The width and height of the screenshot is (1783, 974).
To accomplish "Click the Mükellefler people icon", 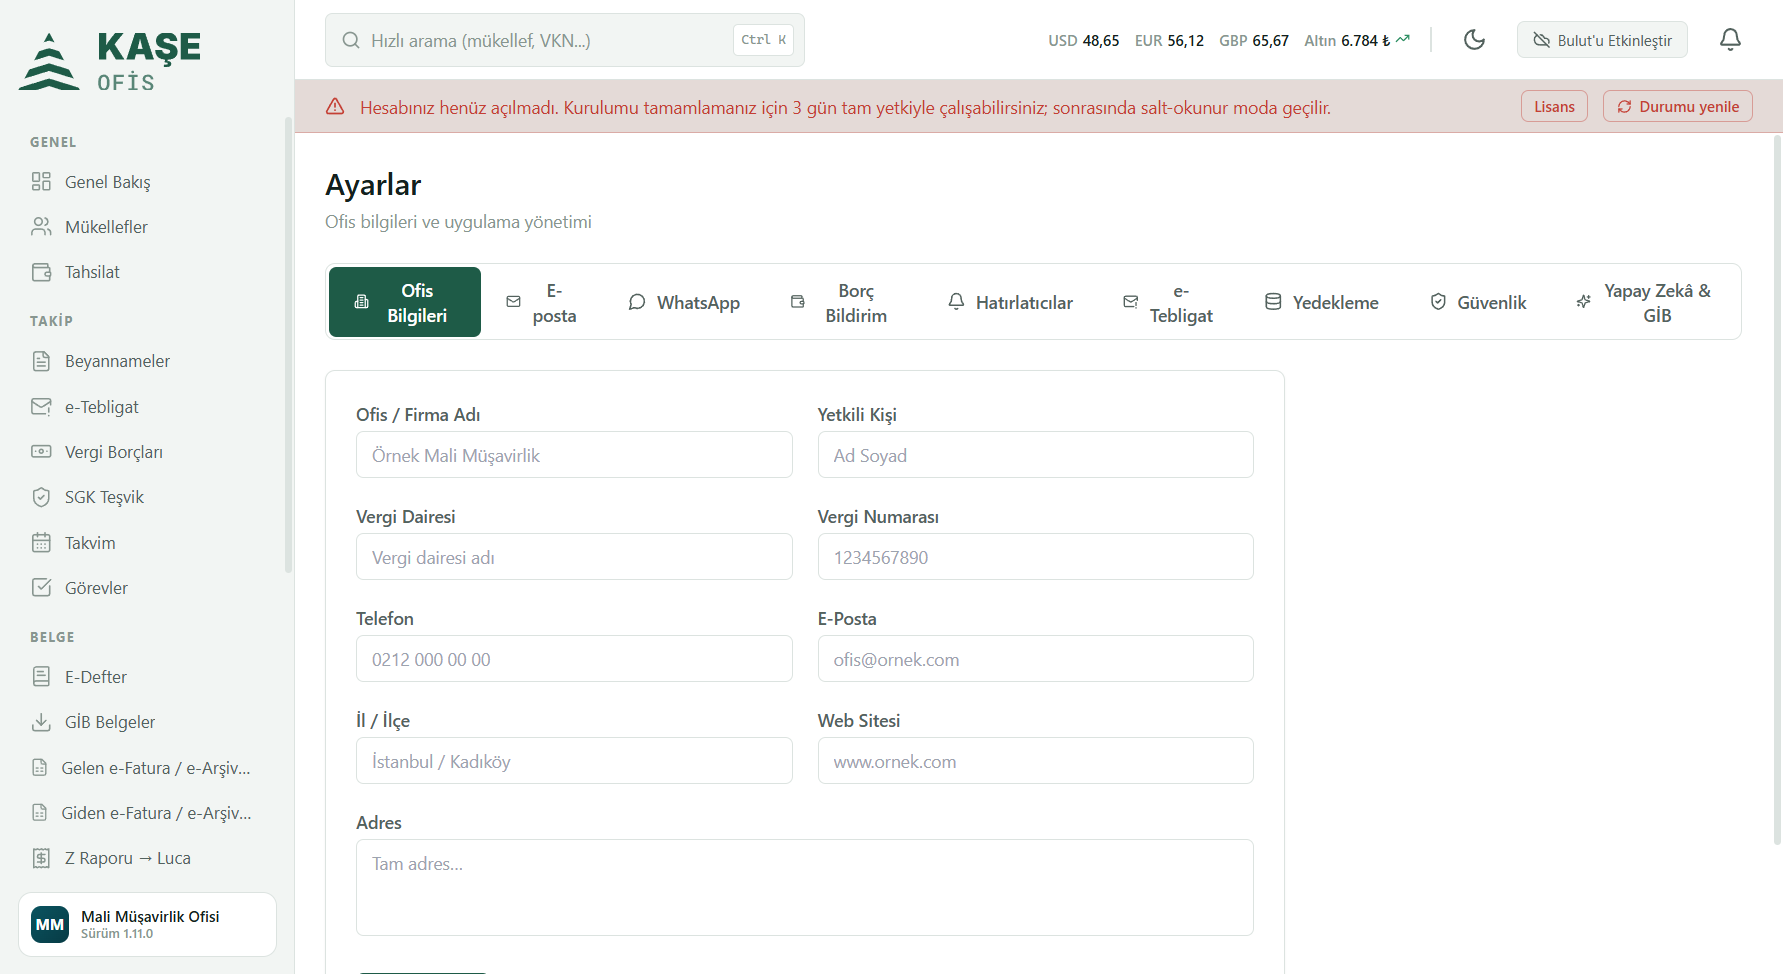I will [x=41, y=227].
